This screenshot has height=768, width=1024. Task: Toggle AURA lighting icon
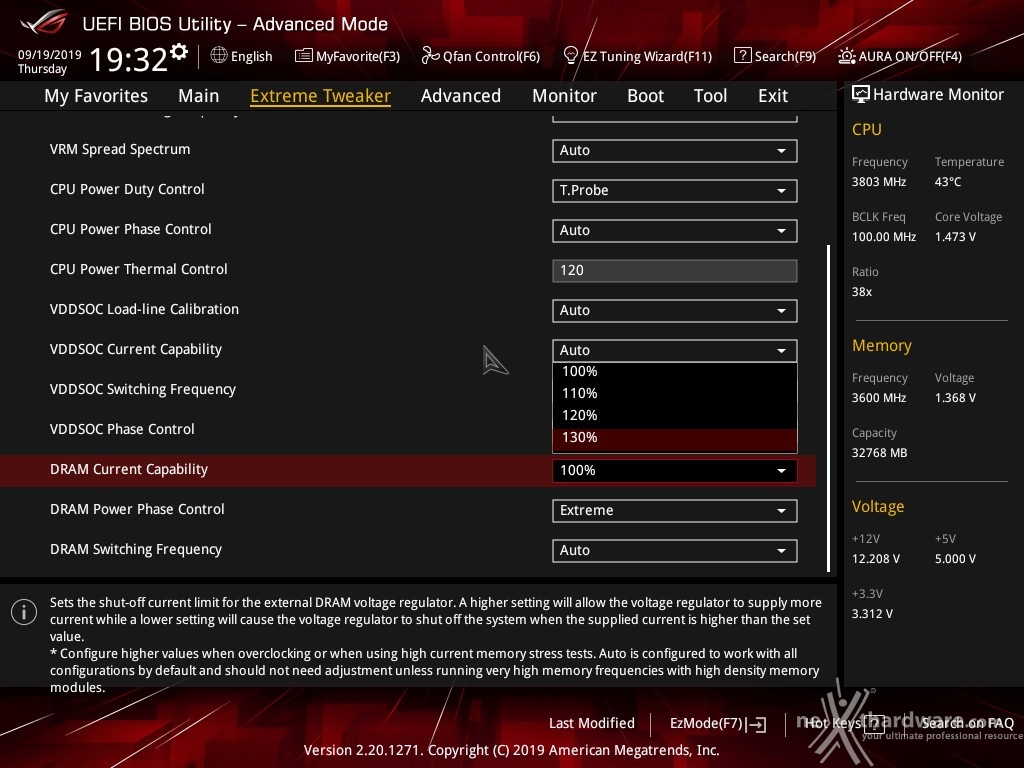[x=846, y=56]
